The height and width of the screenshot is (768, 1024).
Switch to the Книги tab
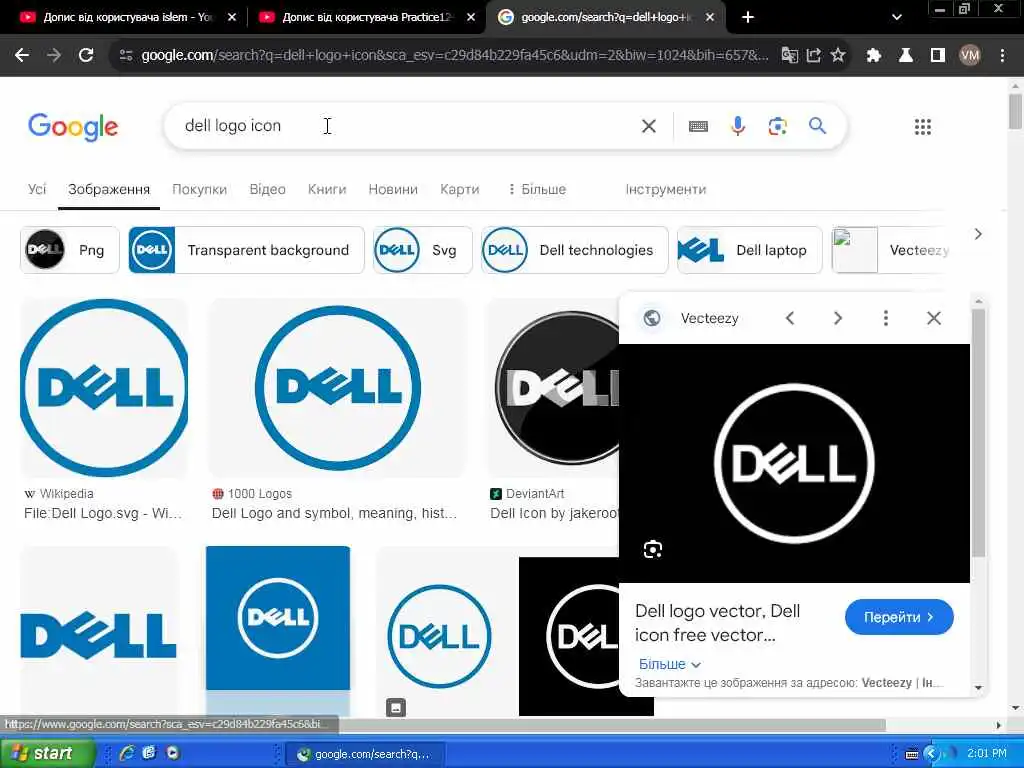[x=327, y=189]
